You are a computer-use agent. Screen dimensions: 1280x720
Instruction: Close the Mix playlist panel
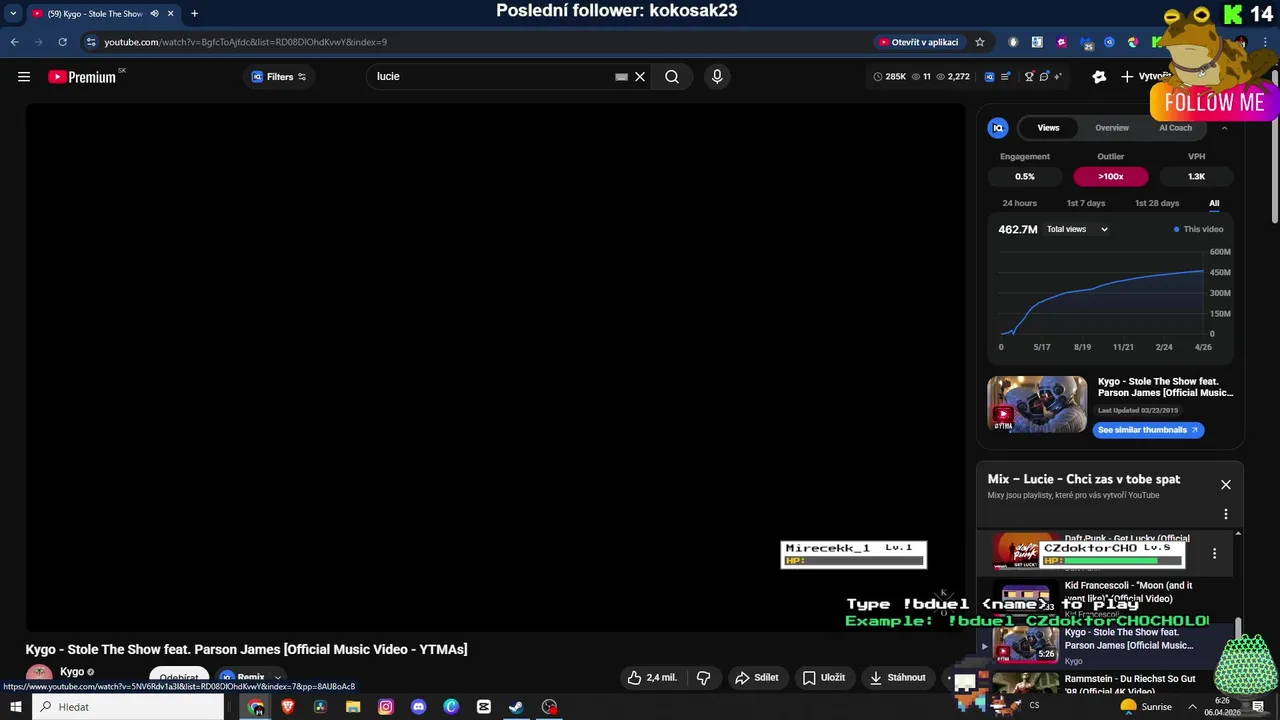tap(1225, 485)
